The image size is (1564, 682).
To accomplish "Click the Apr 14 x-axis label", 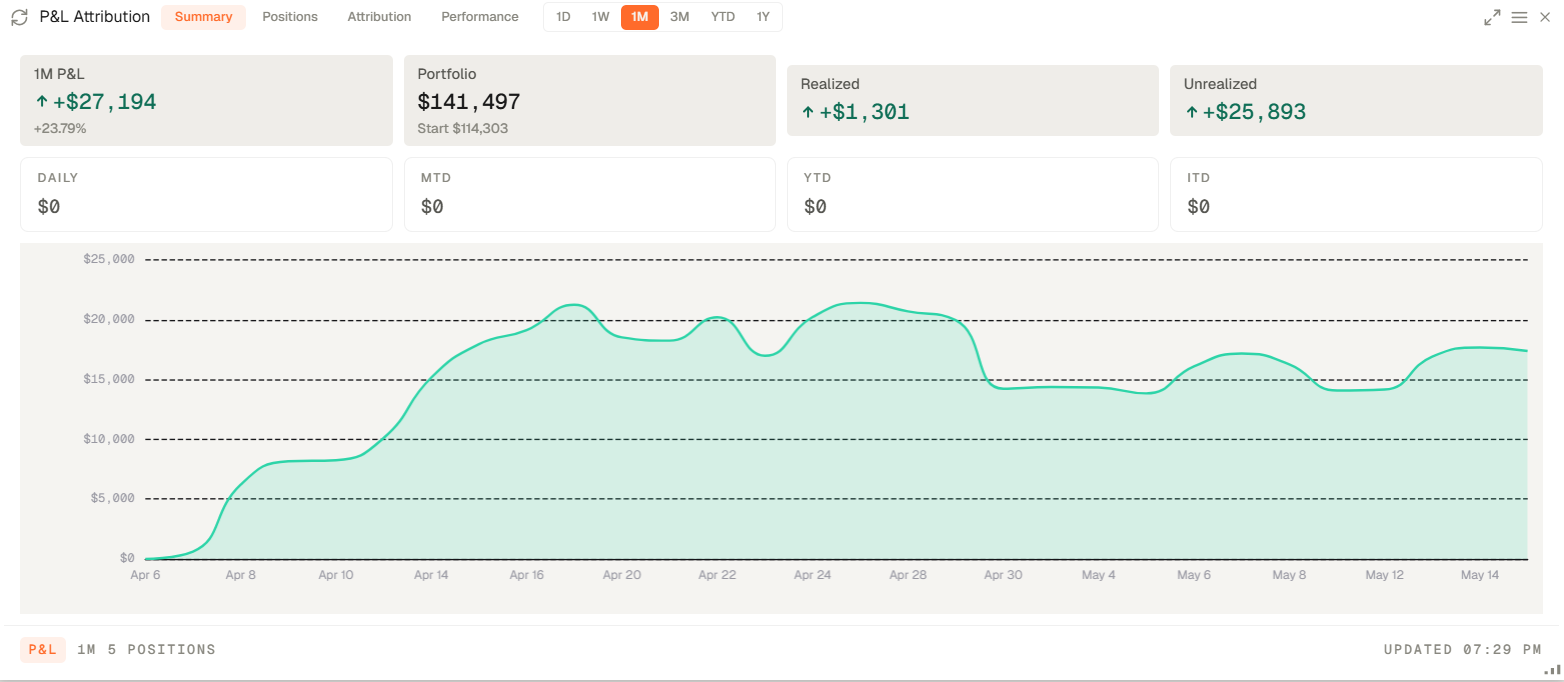I will (431, 575).
